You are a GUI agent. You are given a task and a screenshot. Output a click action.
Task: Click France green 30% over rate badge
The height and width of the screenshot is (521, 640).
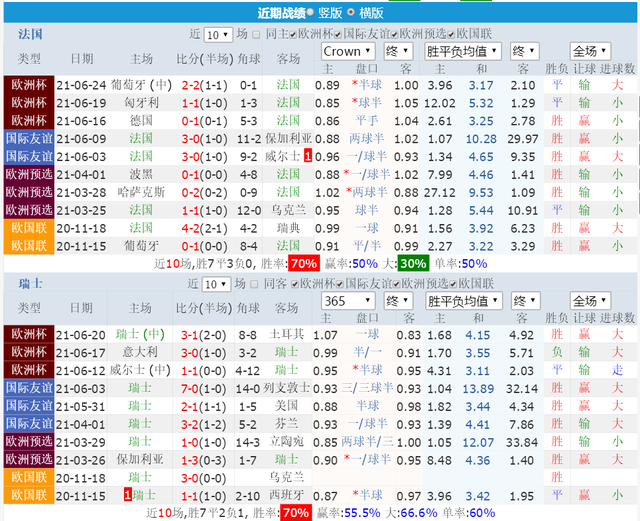point(413,263)
